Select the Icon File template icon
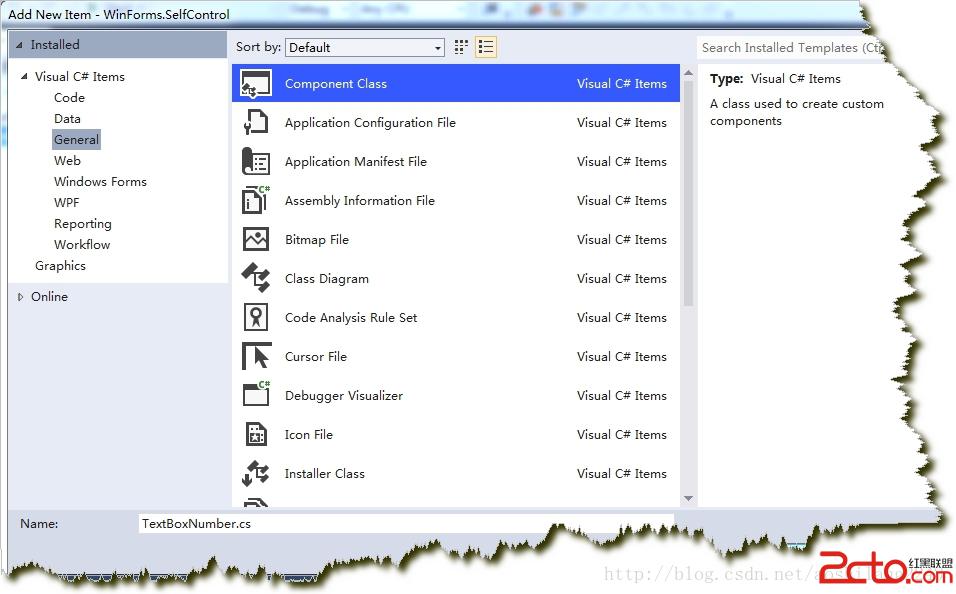Image resolution: width=956 pixels, height=594 pixels. [256, 434]
